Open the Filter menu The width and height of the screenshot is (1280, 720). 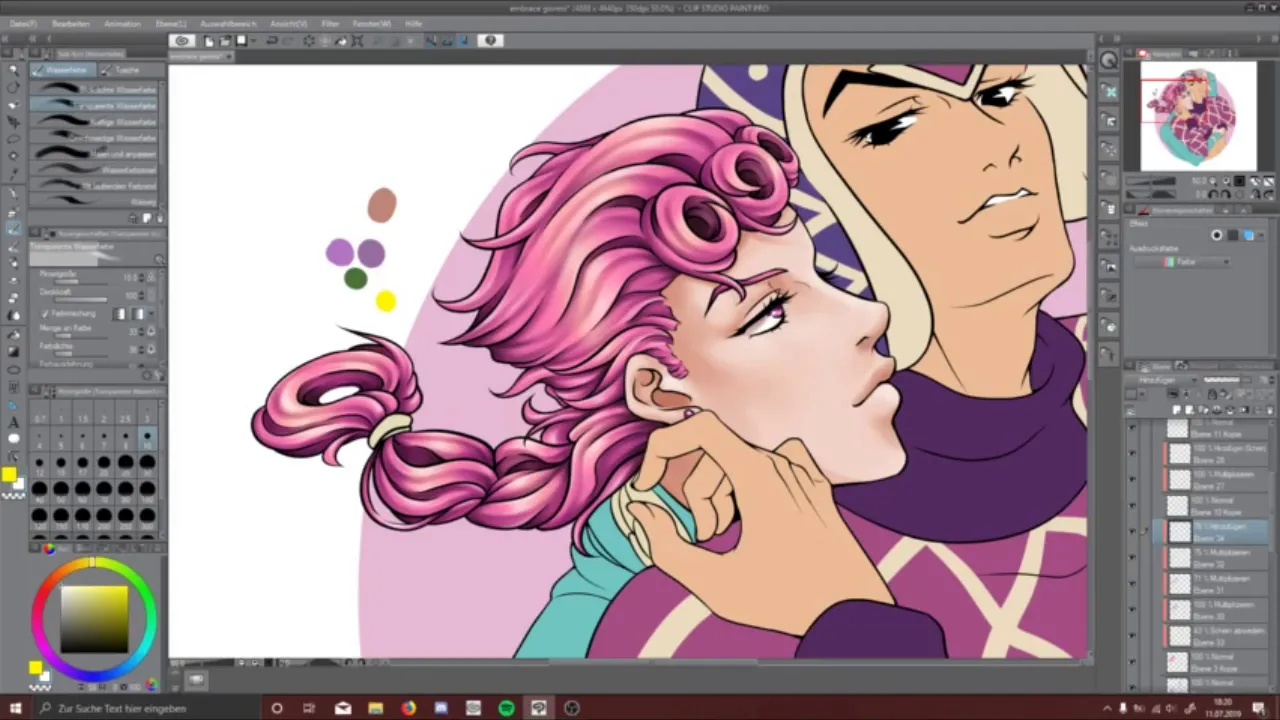tap(330, 23)
